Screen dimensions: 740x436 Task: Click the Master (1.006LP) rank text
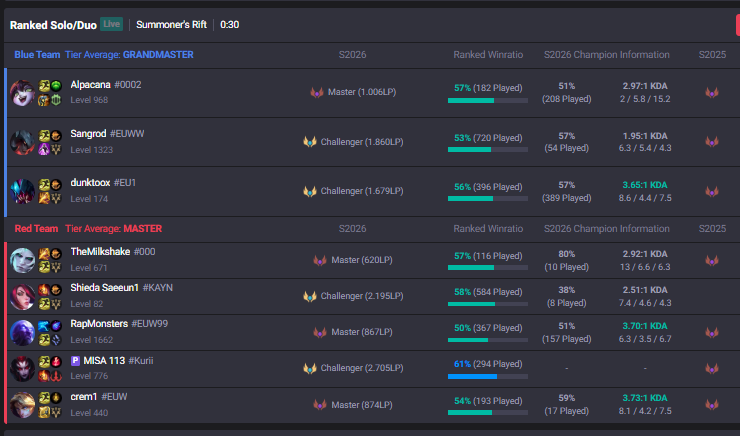click(362, 92)
